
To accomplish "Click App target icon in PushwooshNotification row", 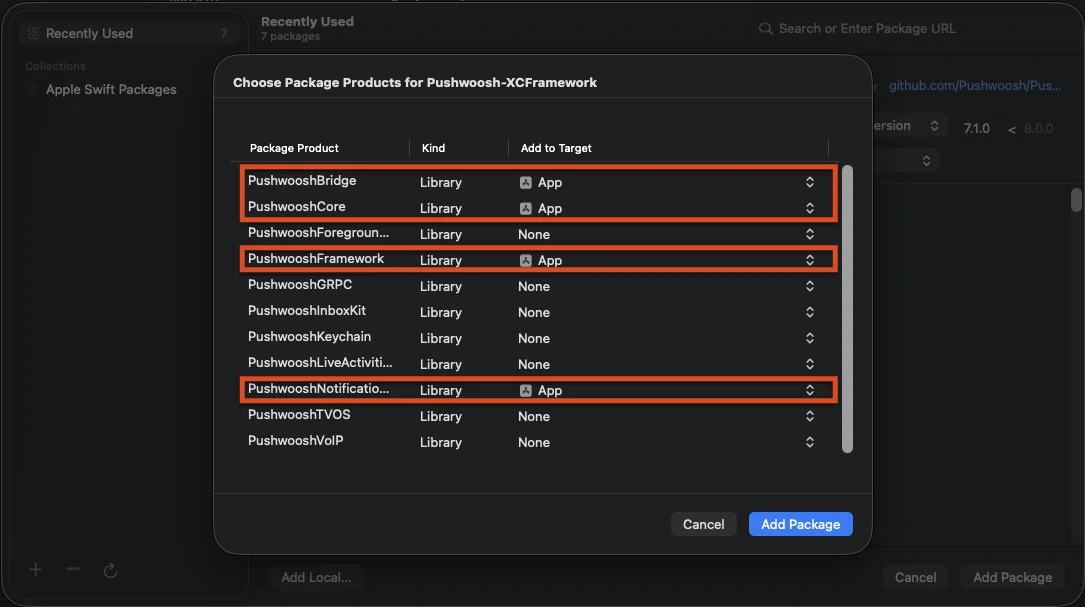I will [526, 390].
